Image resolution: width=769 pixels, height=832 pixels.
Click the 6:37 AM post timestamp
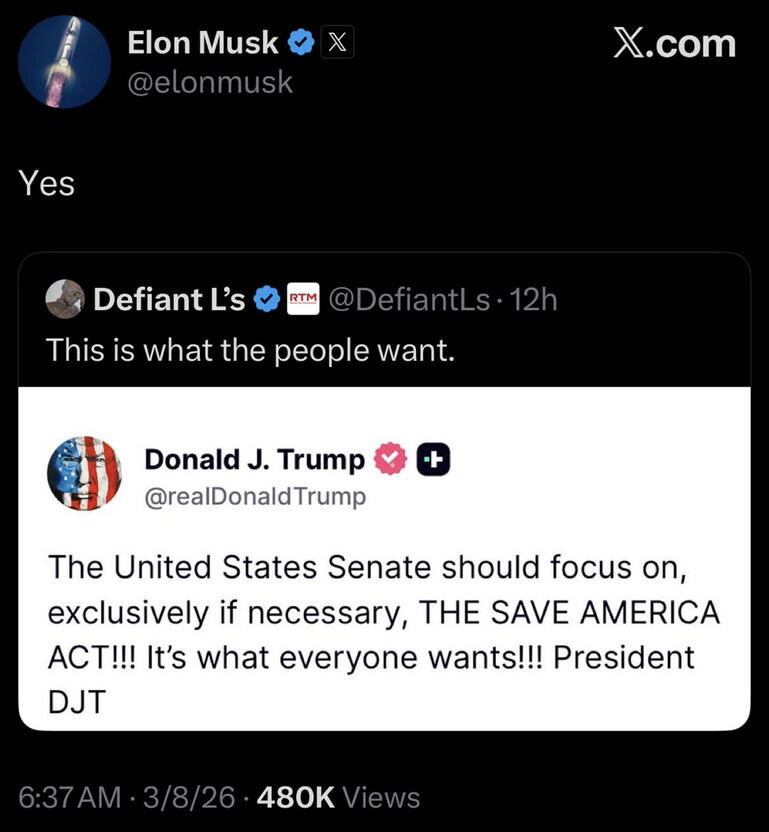(x=68, y=797)
